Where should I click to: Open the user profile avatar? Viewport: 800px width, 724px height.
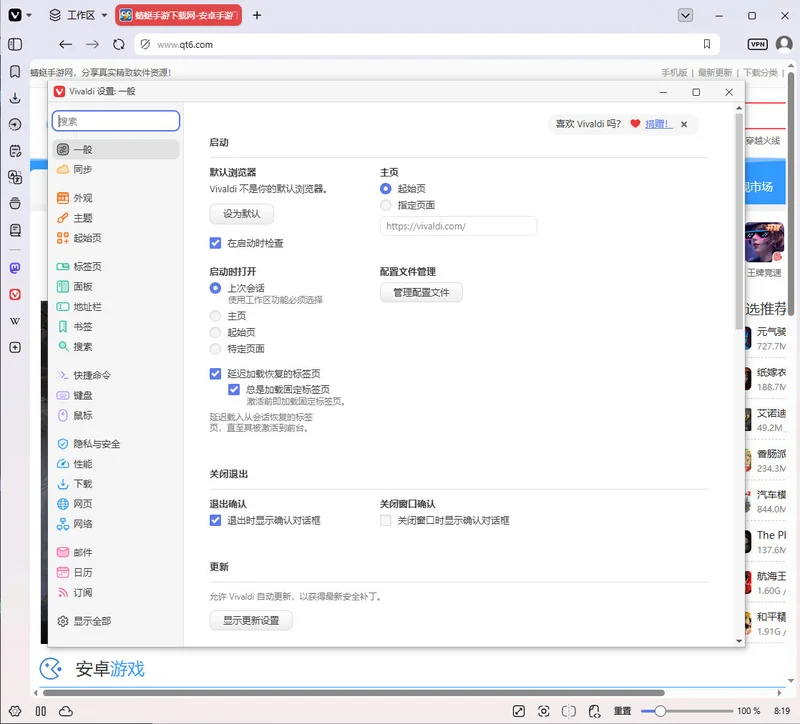coord(784,44)
